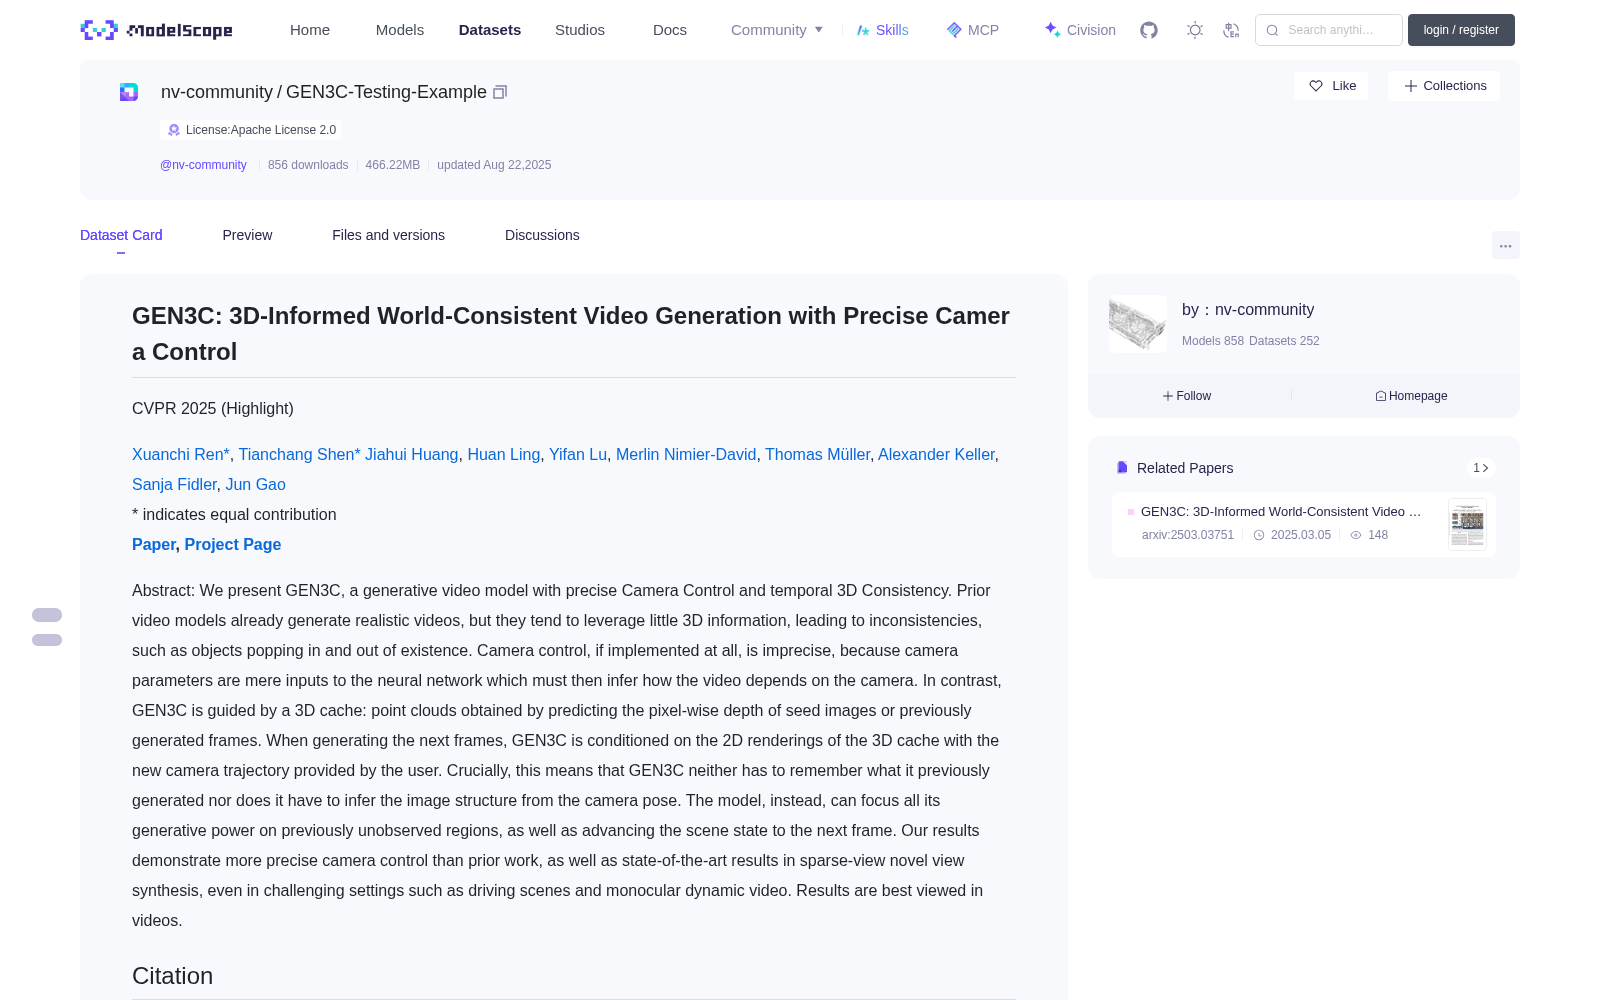The width and height of the screenshot is (1600, 1000).
Task: Click the login / register button
Action: (1461, 30)
